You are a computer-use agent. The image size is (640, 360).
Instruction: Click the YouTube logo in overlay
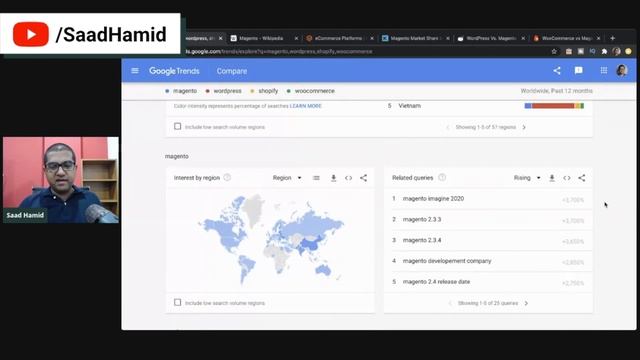click(x=31, y=34)
